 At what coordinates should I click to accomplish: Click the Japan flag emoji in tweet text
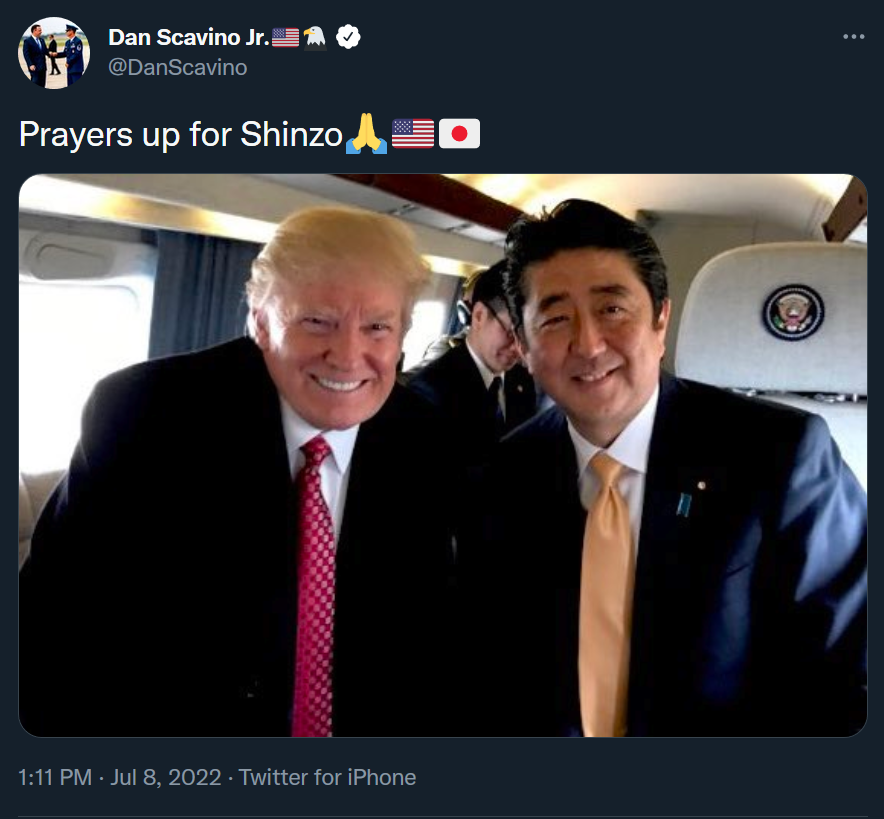[x=459, y=134]
